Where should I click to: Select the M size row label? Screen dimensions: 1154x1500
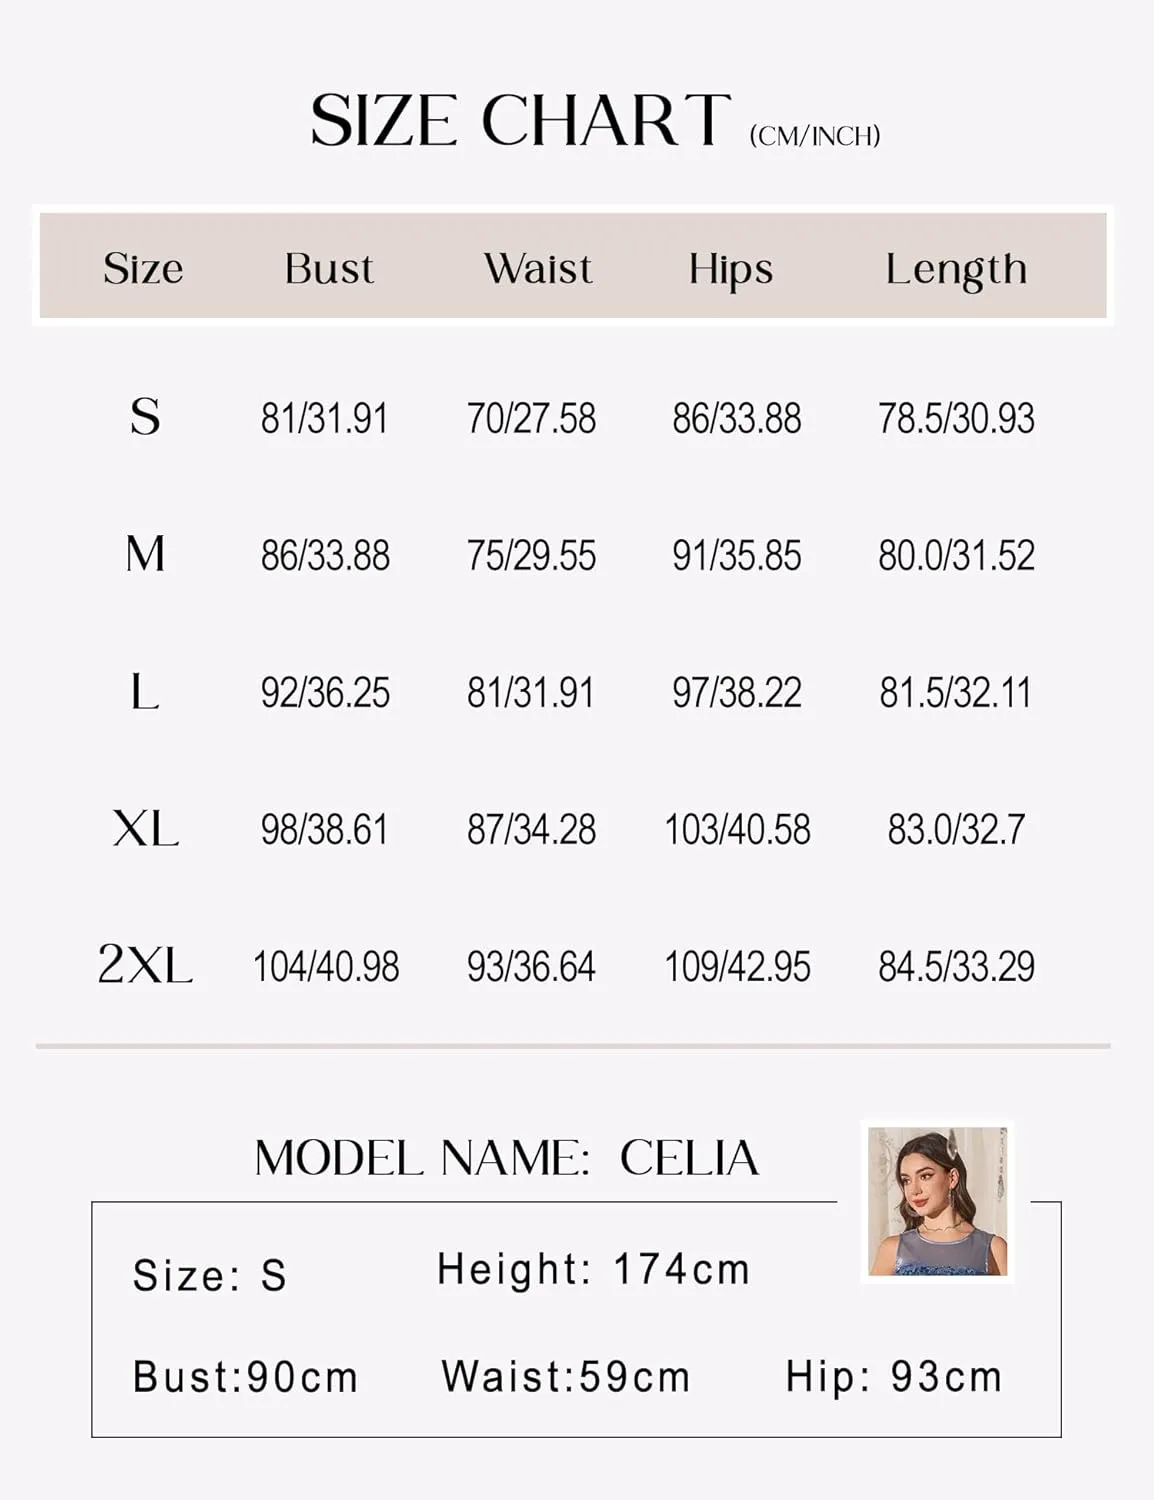tap(145, 553)
